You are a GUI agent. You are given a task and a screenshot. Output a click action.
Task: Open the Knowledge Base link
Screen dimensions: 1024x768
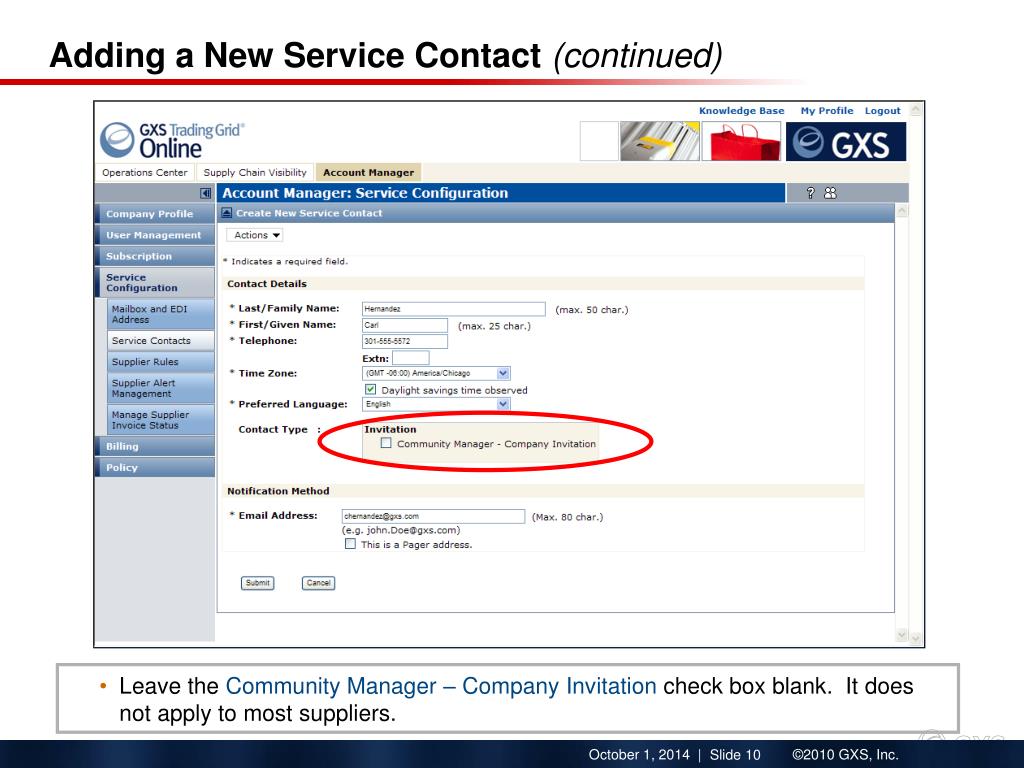tap(741, 110)
